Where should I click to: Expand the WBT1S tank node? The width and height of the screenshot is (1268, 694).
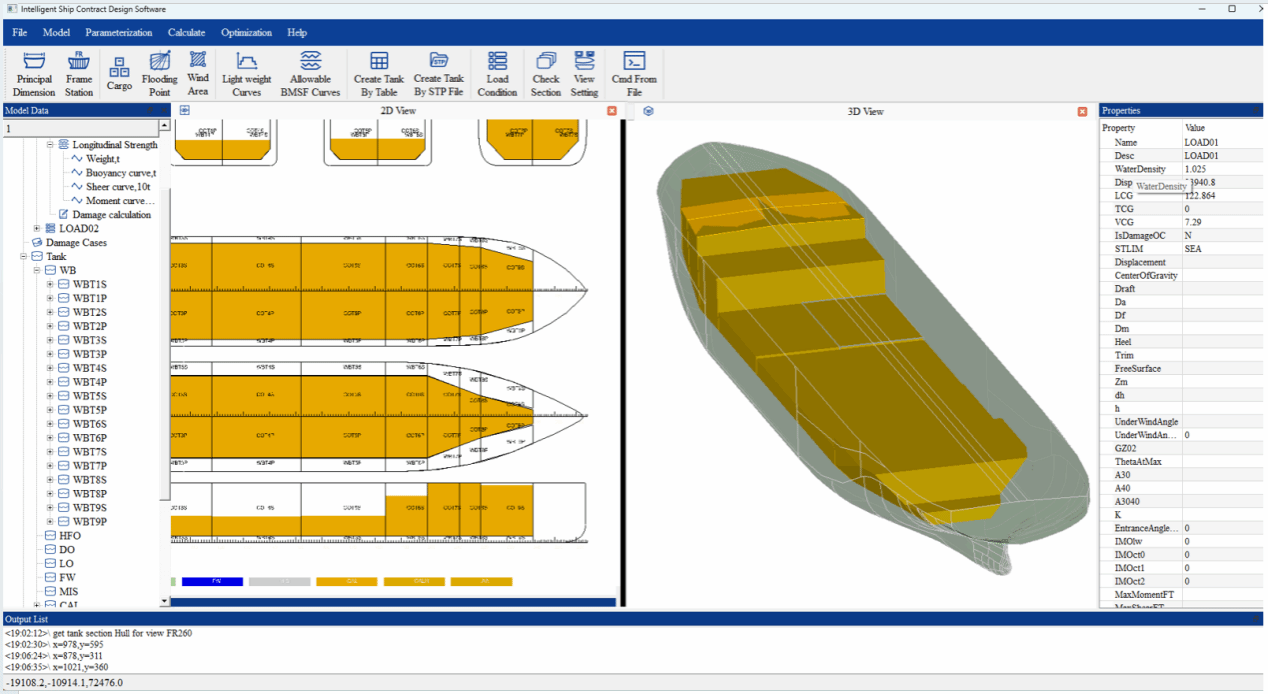50,285
